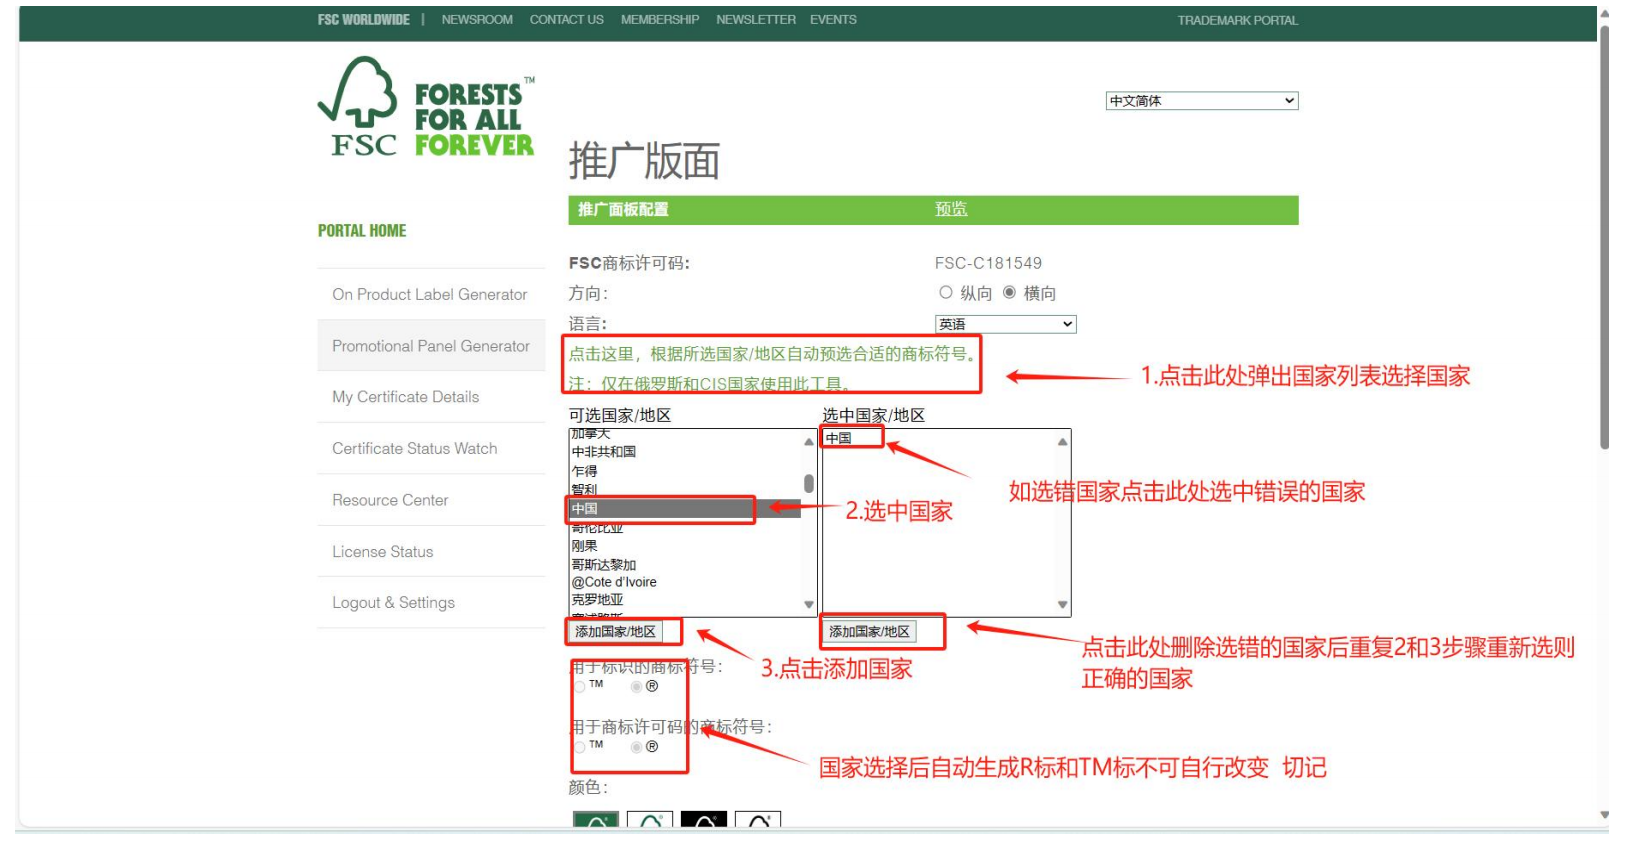Click the FSC Forests For All Forever logo
This screenshot has height=841, width=1628.
click(x=426, y=107)
